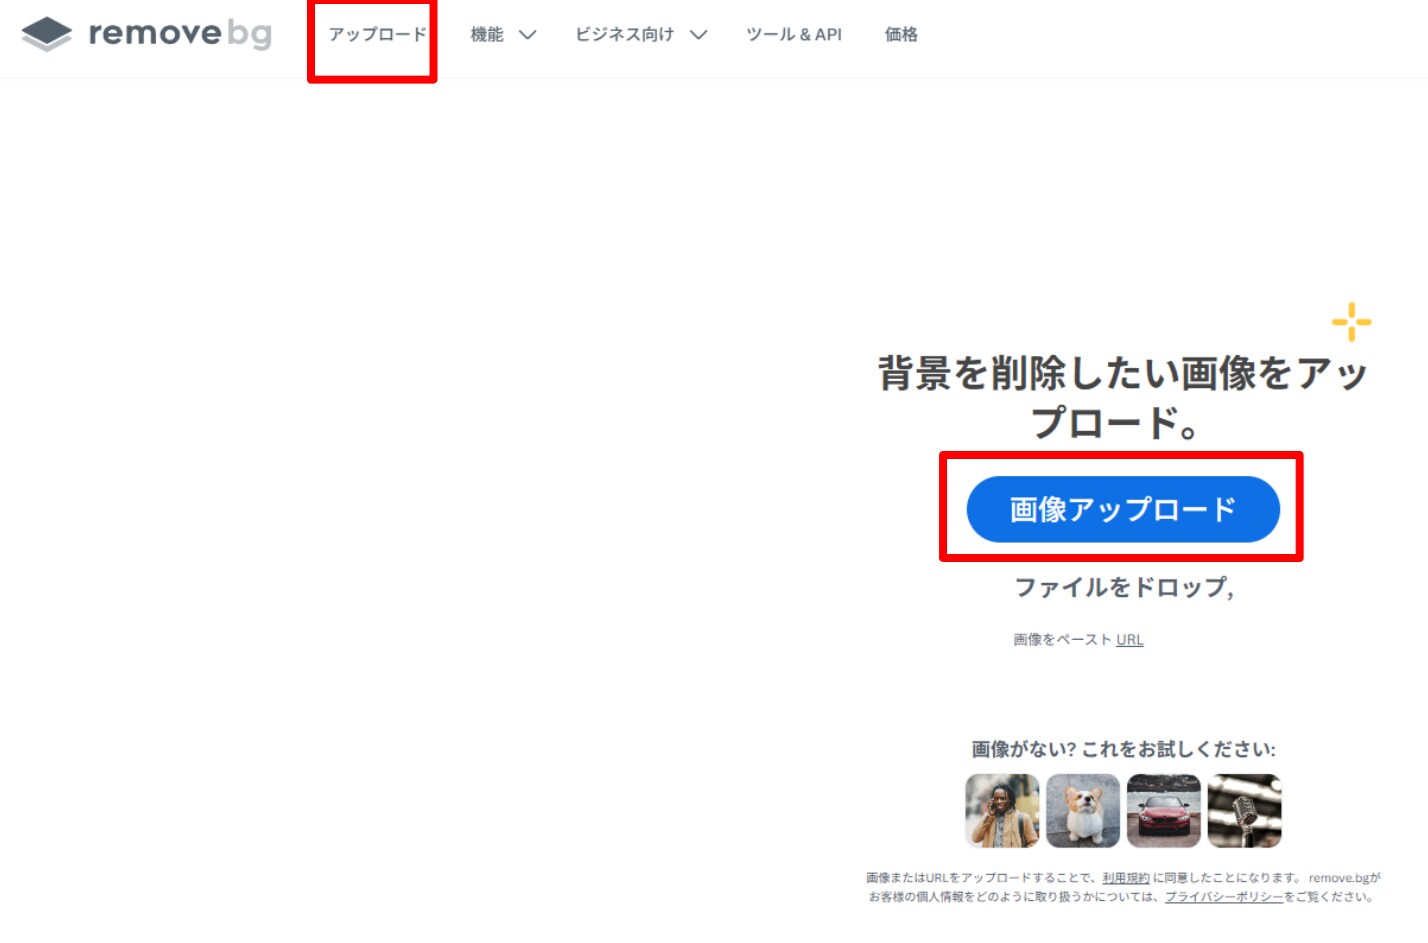Open the 利用規約 terms link

pyautogui.click(x=1125, y=878)
